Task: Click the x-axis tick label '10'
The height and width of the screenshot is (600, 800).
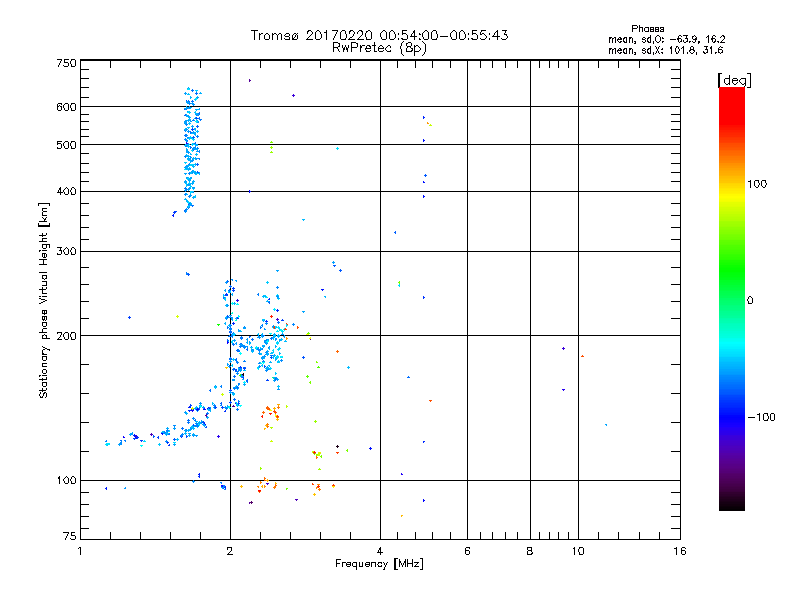Action: point(578,551)
